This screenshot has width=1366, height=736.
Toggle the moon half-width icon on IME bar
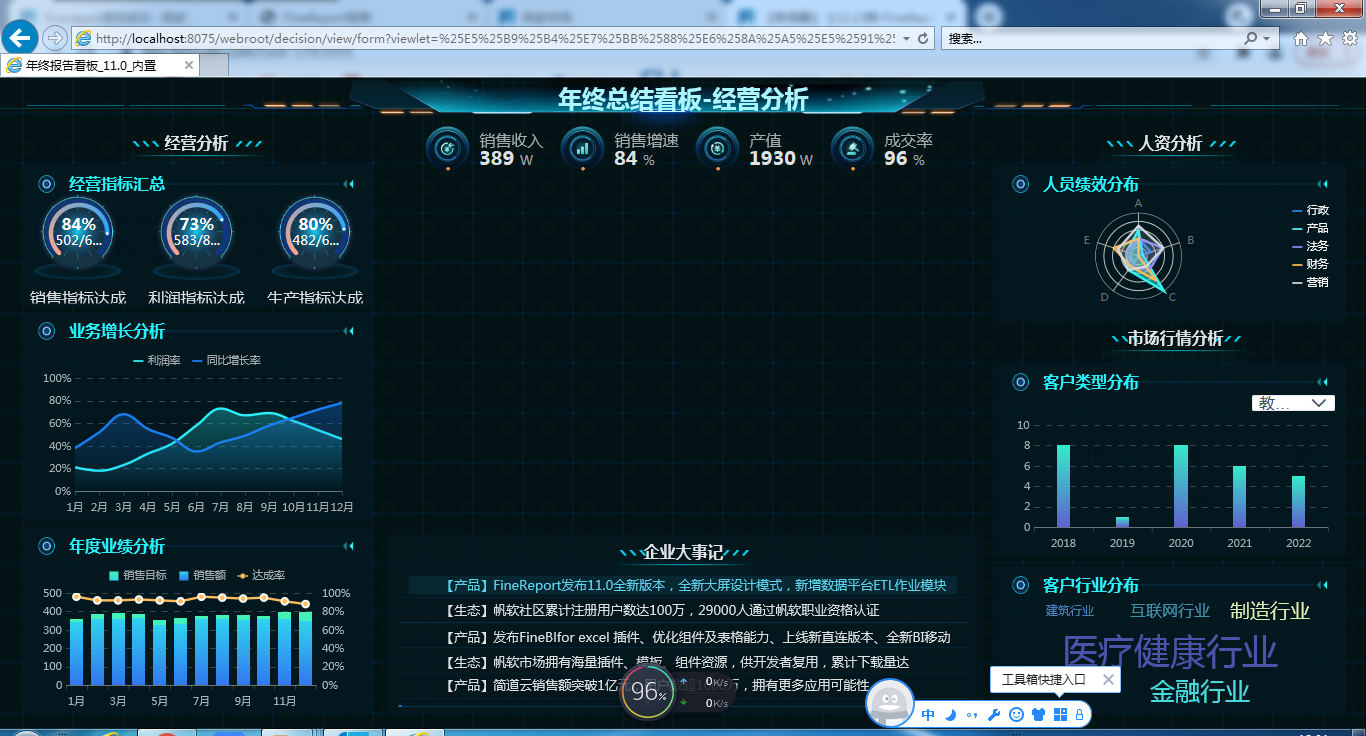tap(950, 714)
